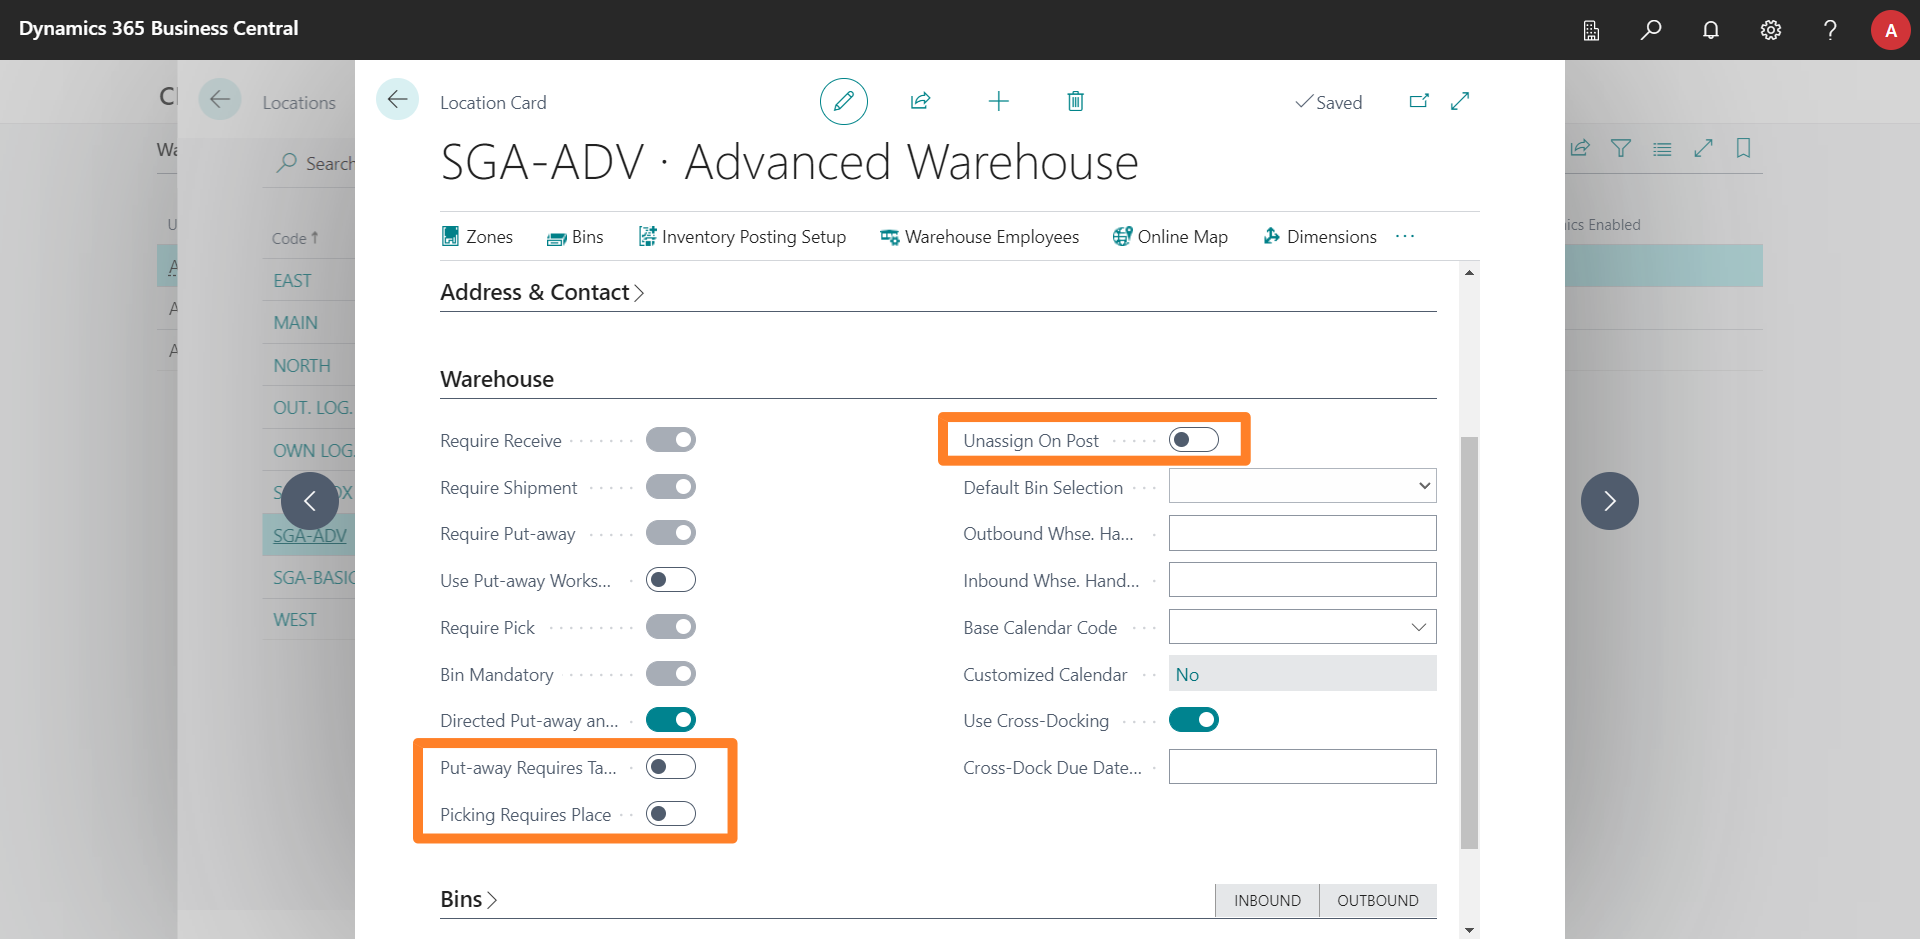1920x939 pixels.
Task: Click the card's vertical scrollbar thumb
Action: (1469, 642)
